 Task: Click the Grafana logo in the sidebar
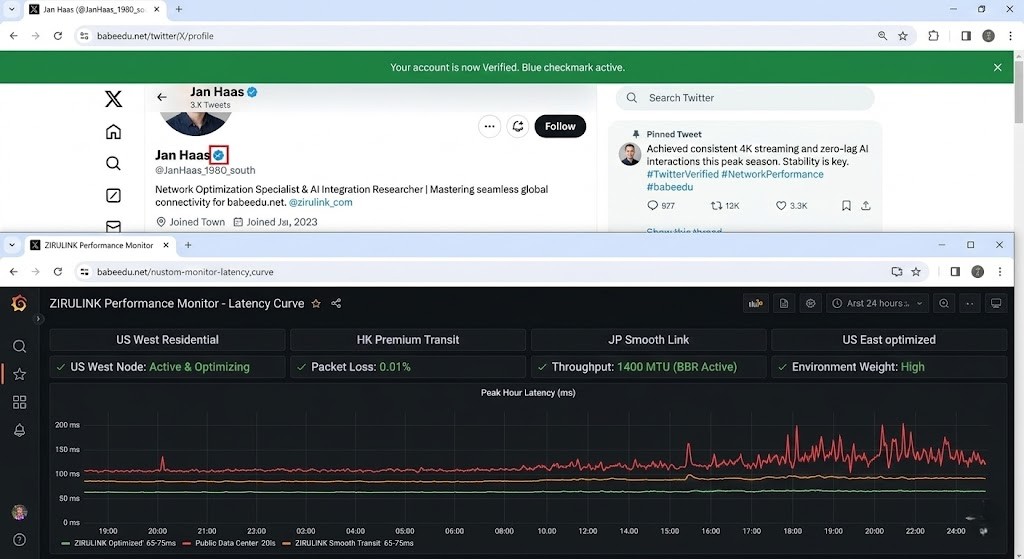pyautogui.click(x=19, y=304)
